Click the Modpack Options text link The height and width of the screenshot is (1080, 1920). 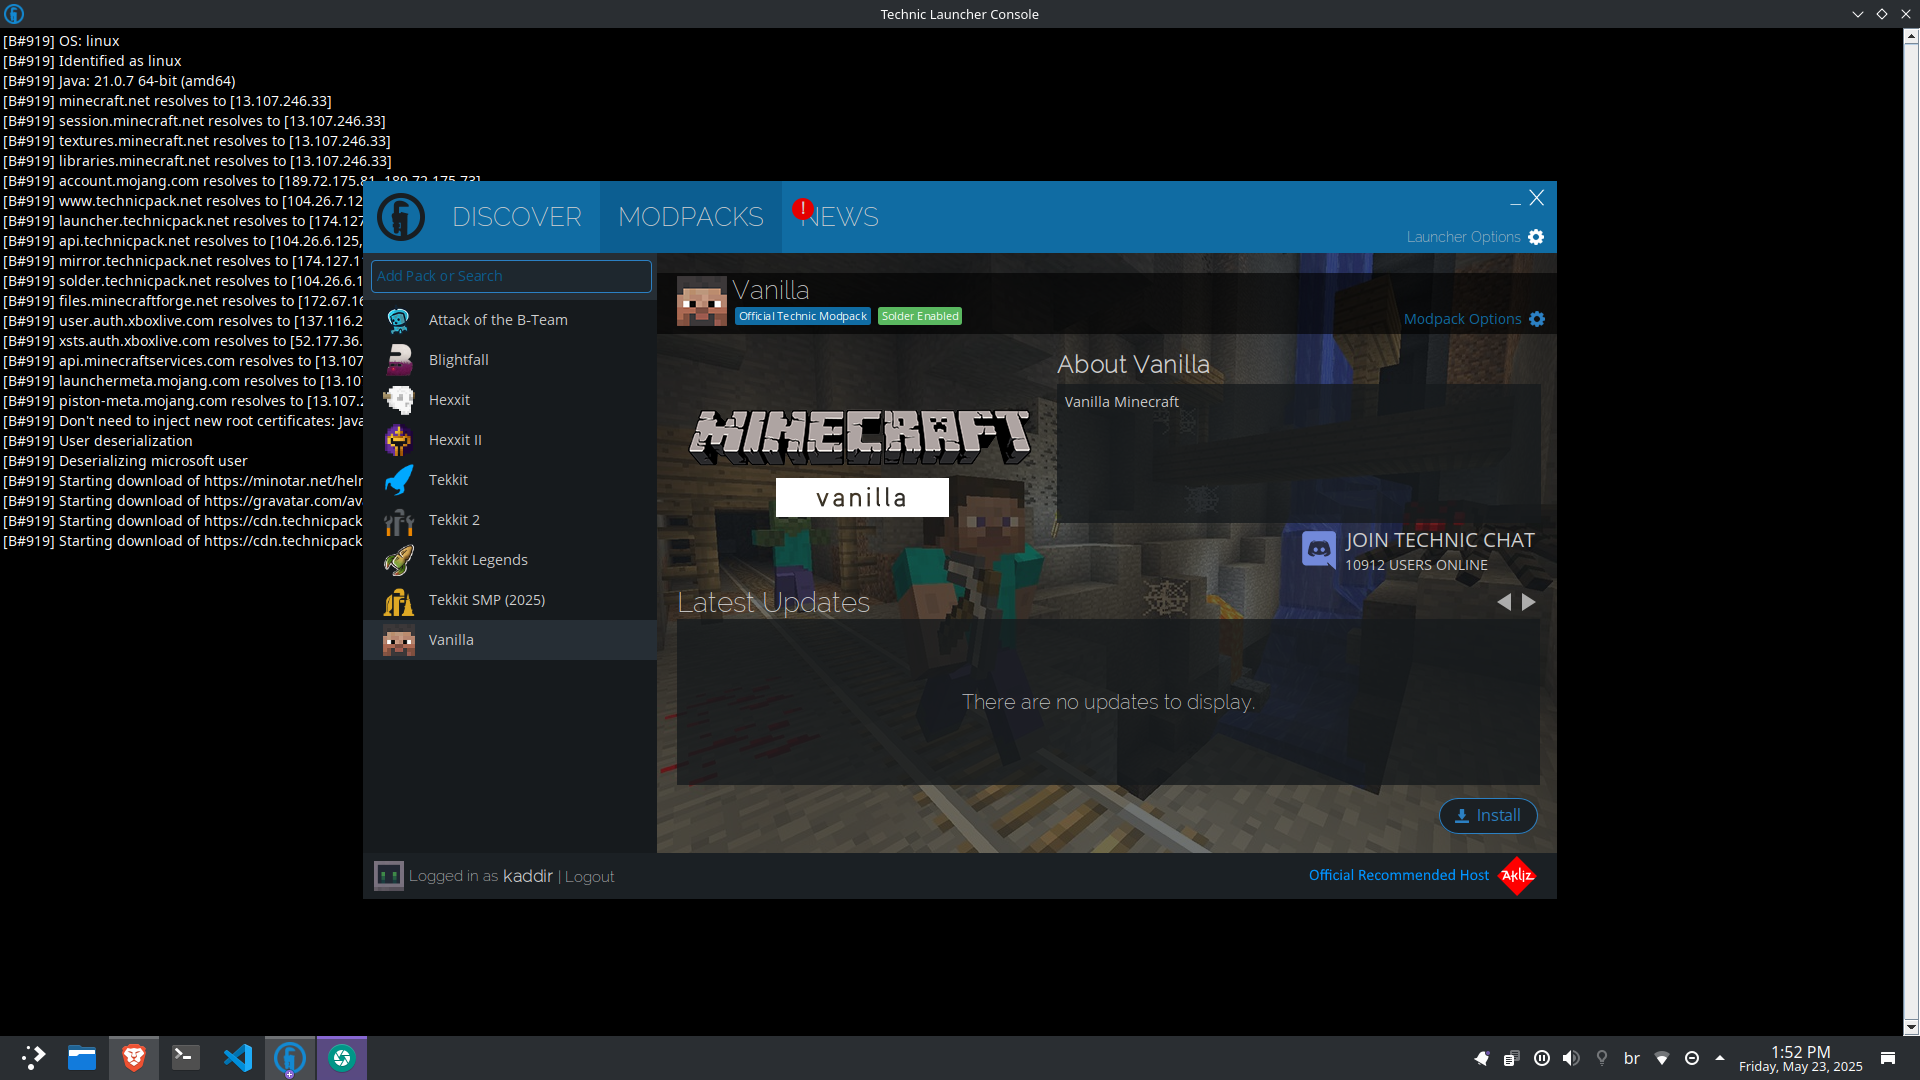tap(1463, 319)
